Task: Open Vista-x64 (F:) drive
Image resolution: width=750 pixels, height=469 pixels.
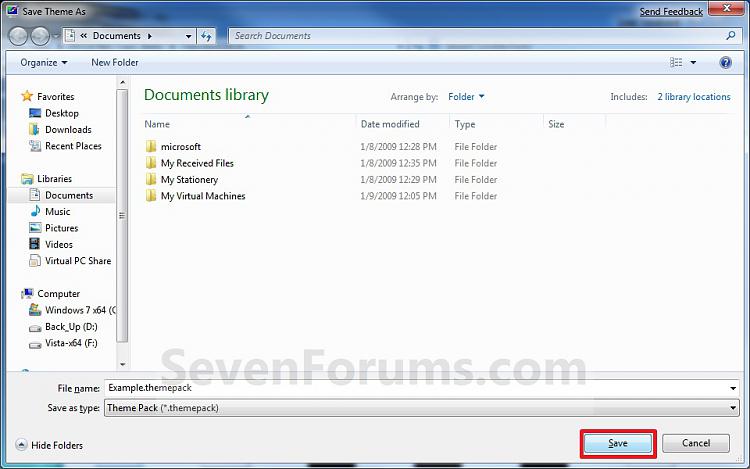Action: click(71, 343)
